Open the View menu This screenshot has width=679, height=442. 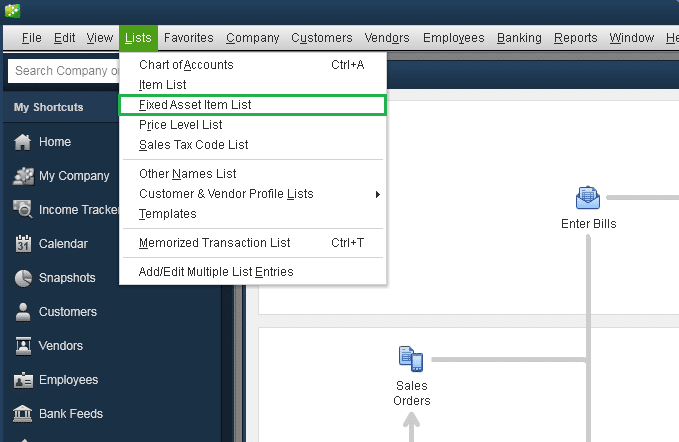100,38
